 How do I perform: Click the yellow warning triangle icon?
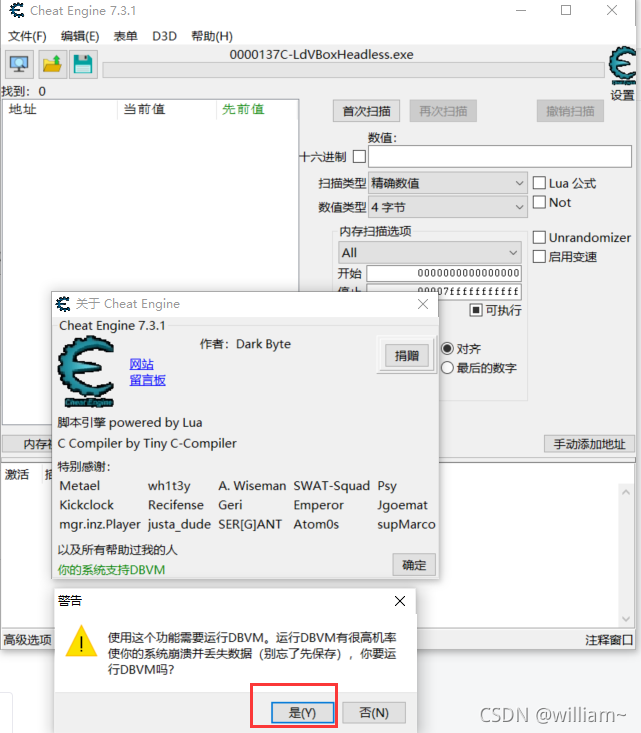pyautogui.click(x=81, y=641)
